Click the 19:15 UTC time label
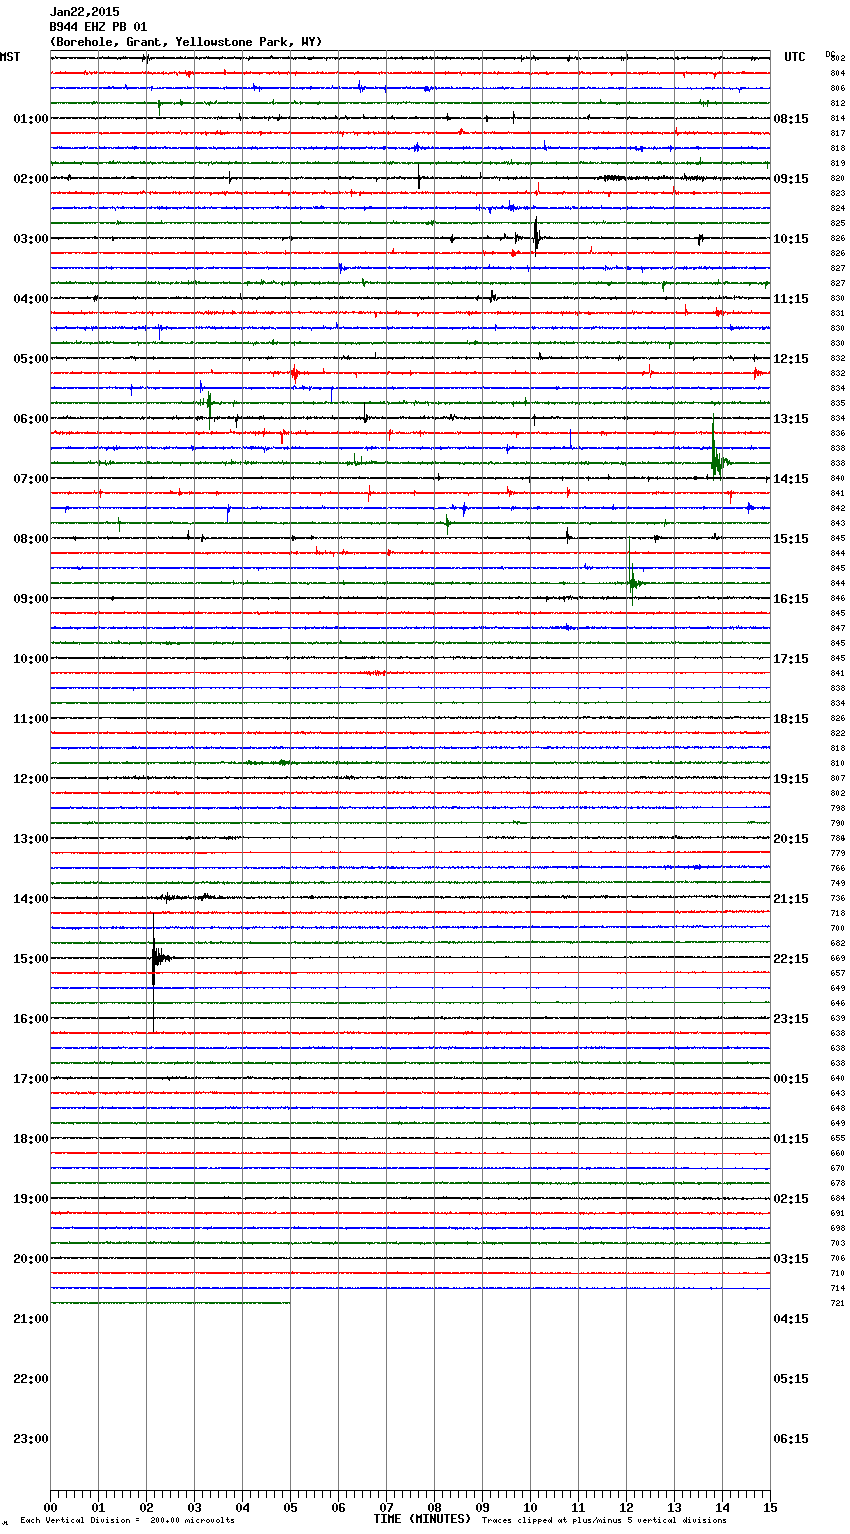Image resolution: width=850 pixels, height=1534 pixels. click(791, 779)
